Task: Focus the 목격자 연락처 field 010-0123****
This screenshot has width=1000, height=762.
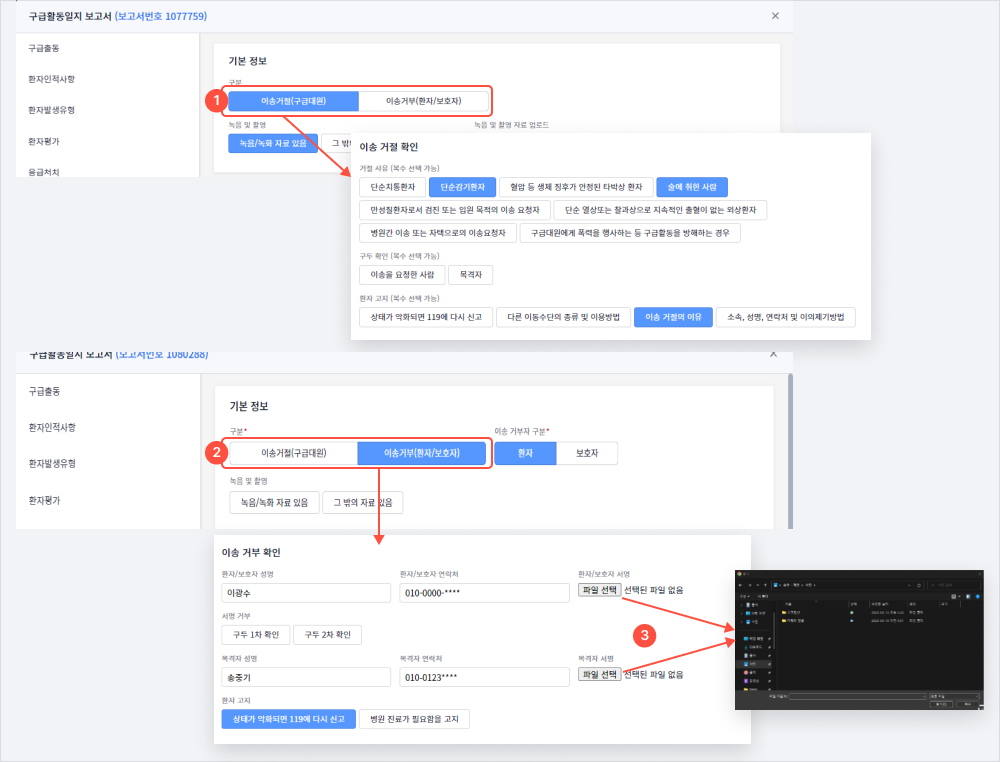Action: tap(484, 677)
